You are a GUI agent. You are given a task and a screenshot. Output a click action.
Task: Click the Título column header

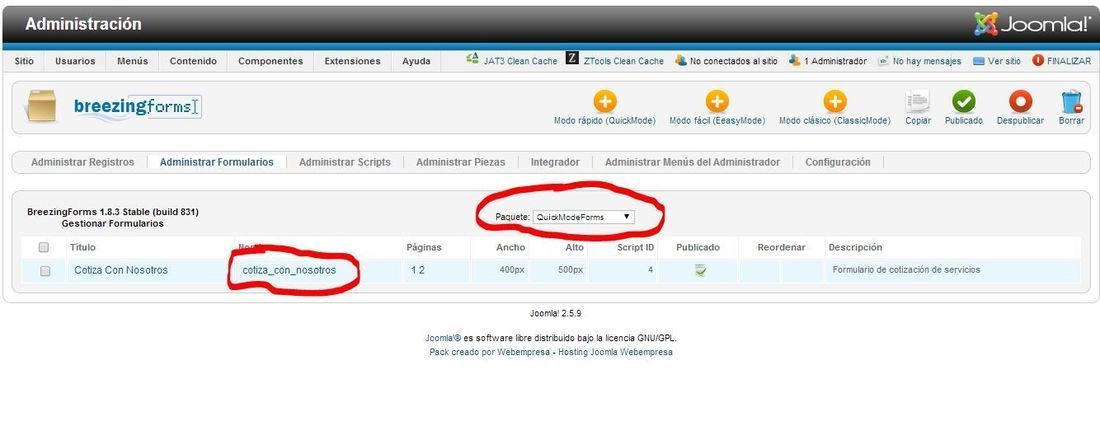click(83, 248)
